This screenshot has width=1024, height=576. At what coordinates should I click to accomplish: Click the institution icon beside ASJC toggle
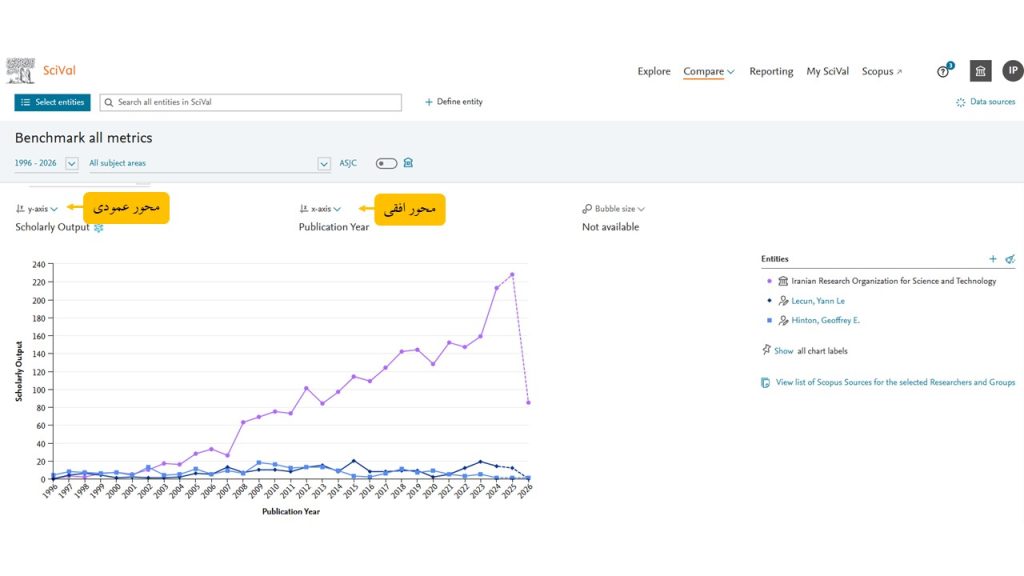tap(408, 163)
